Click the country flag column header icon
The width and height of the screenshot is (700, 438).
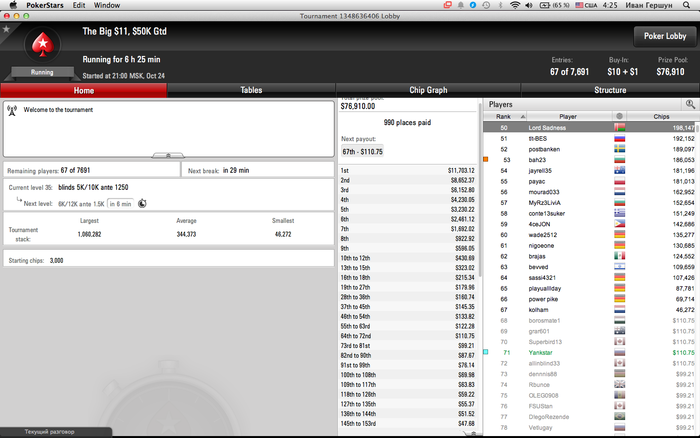tap(619, 116)
